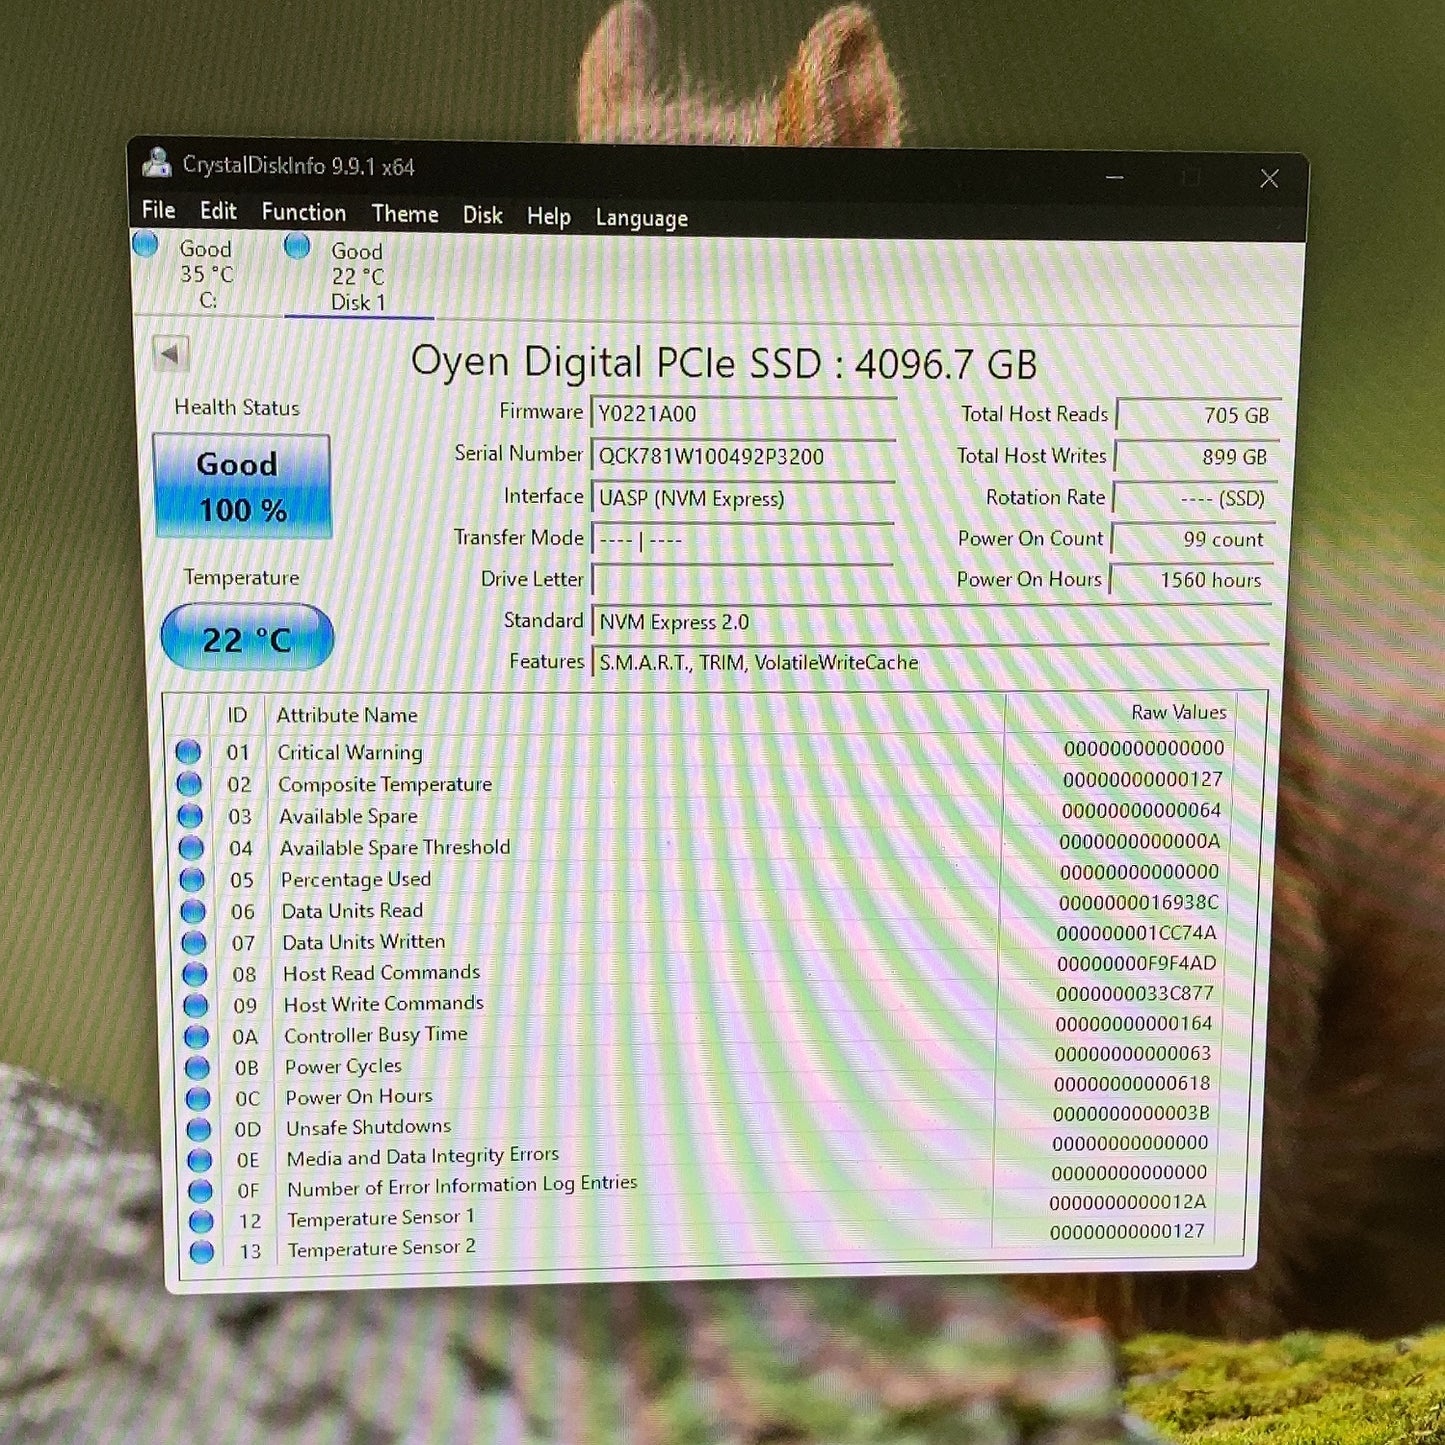Screen dimensions: 1445x1445
Task: Click the status orb for Temperature Sensor 1
Action: [201, 1220]
